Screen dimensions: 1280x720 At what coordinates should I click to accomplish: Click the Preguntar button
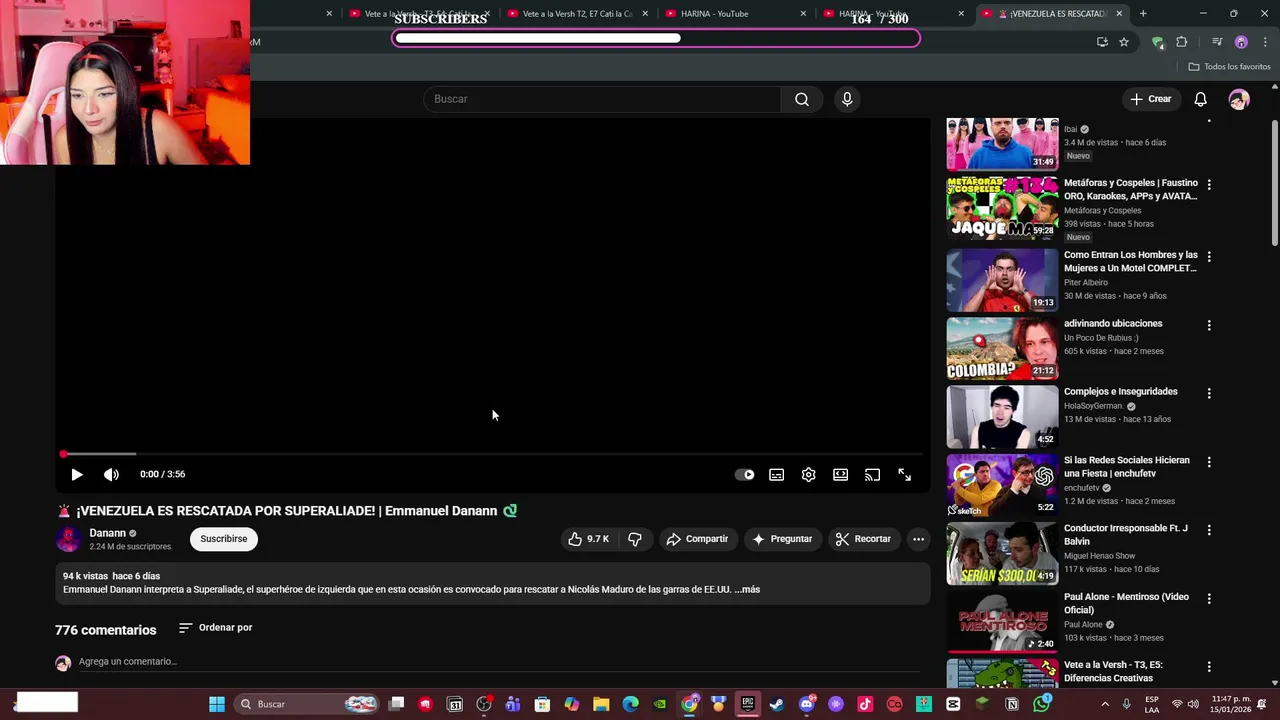click(x=782, y=539)
